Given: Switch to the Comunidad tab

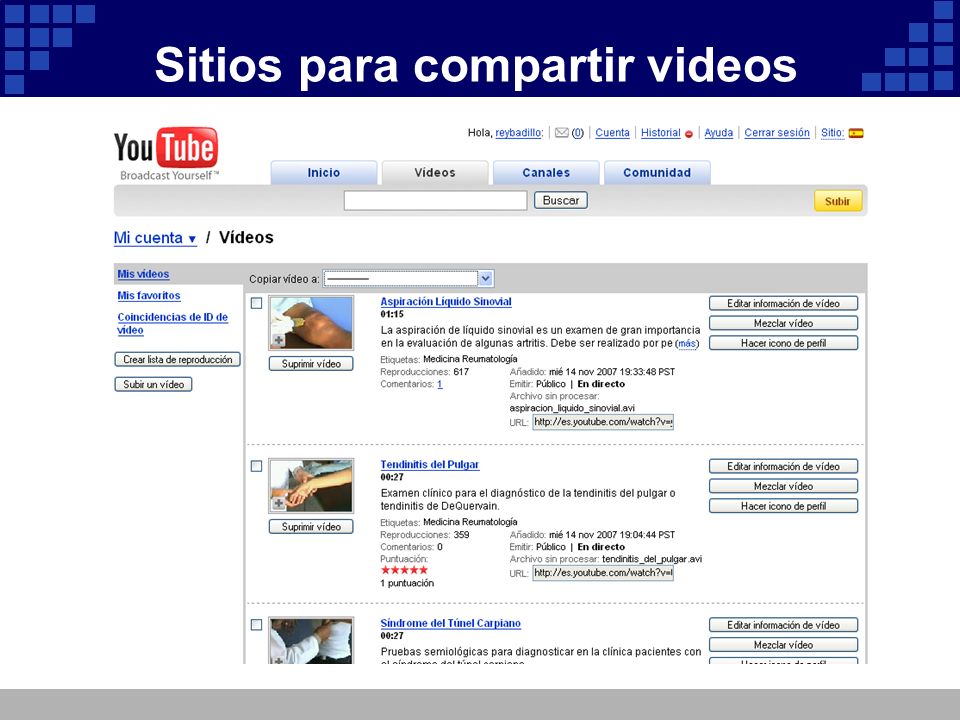Looking at the screenshot, I should pos(657,173).
